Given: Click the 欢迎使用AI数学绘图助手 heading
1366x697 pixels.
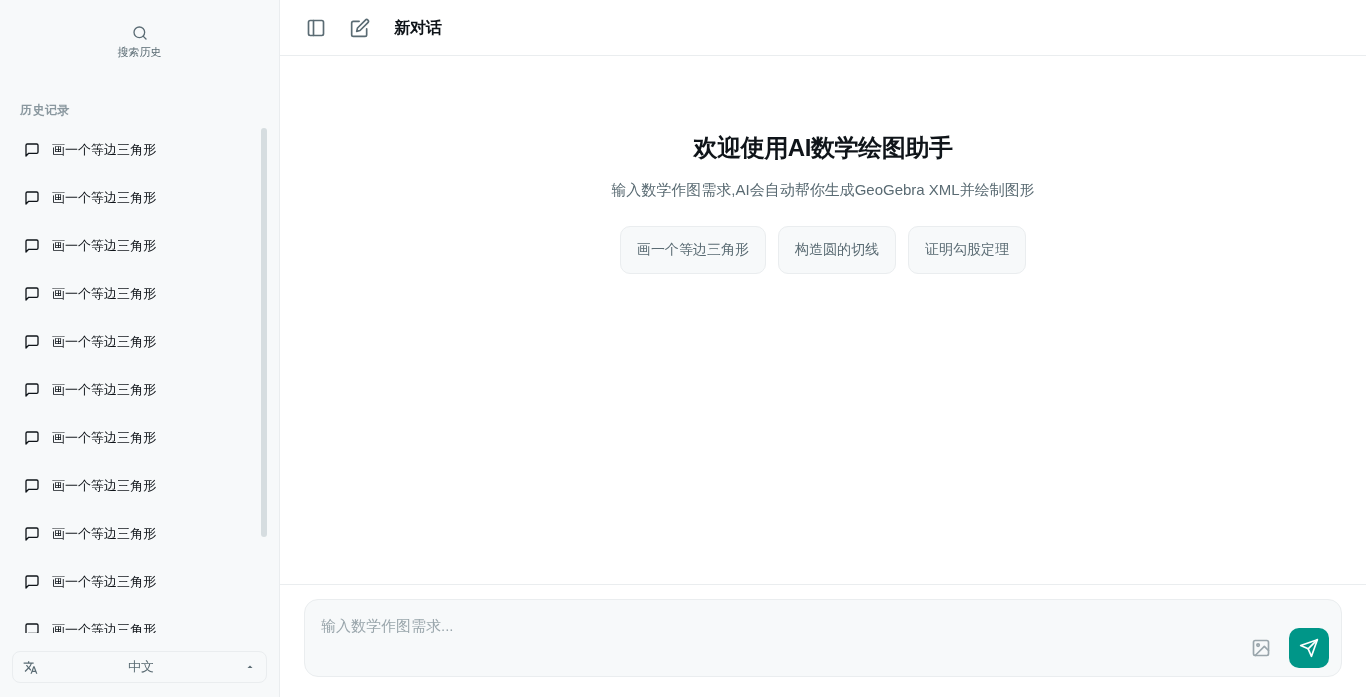Looking at the screenshot, I should (x=823, y=148).
